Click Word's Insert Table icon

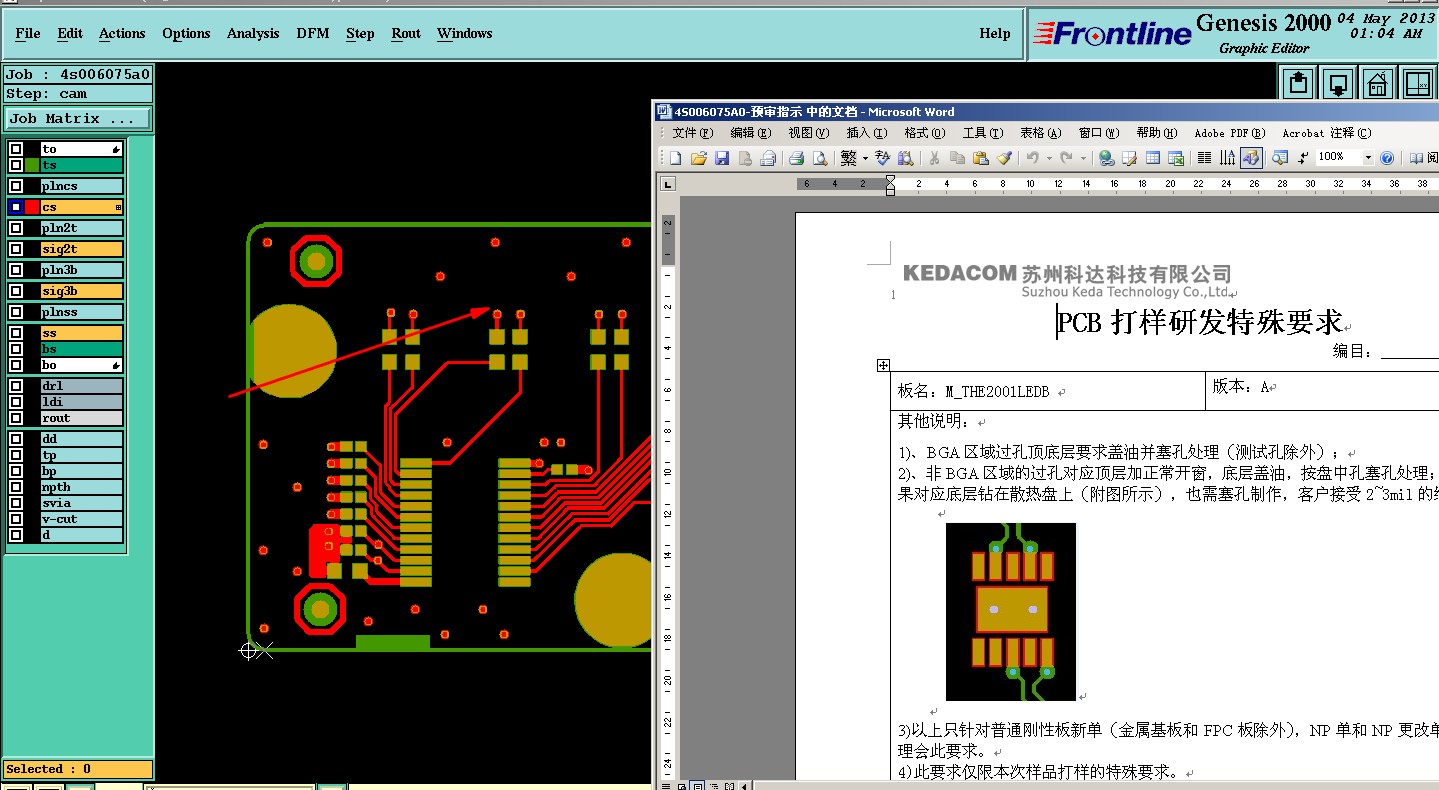(1152, 158)
